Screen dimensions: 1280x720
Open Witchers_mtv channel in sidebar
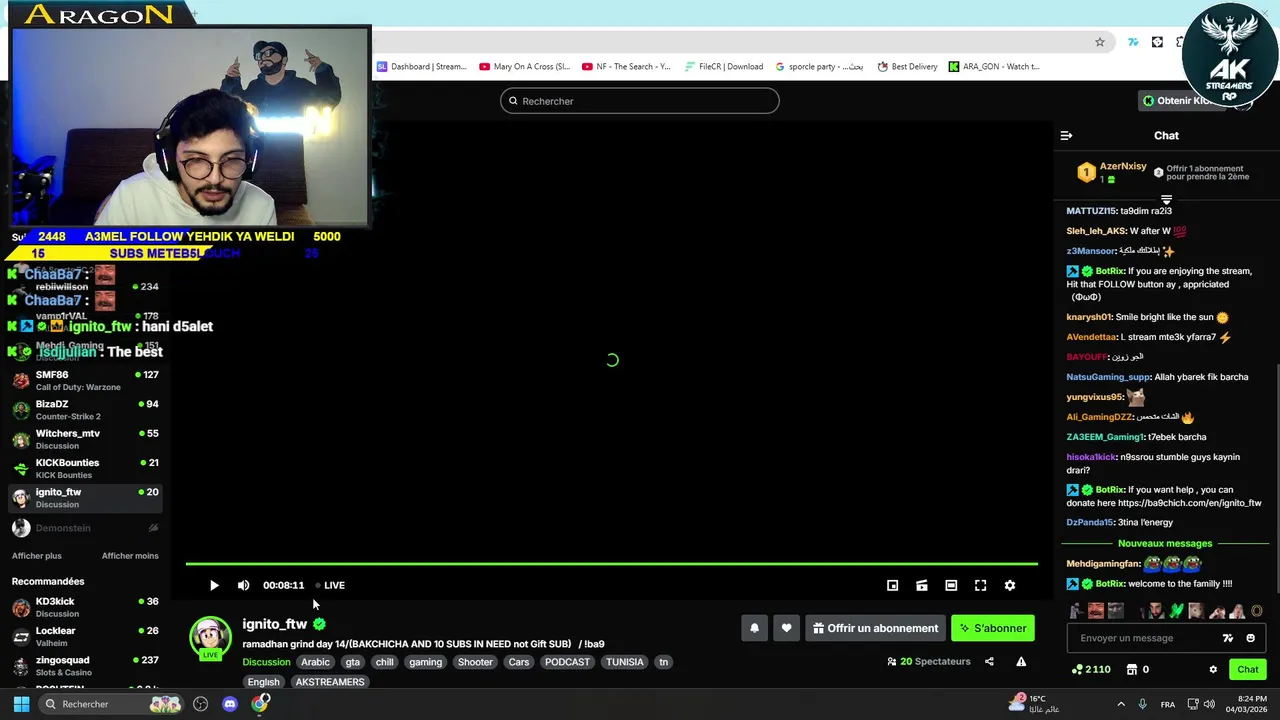(85, 439)
